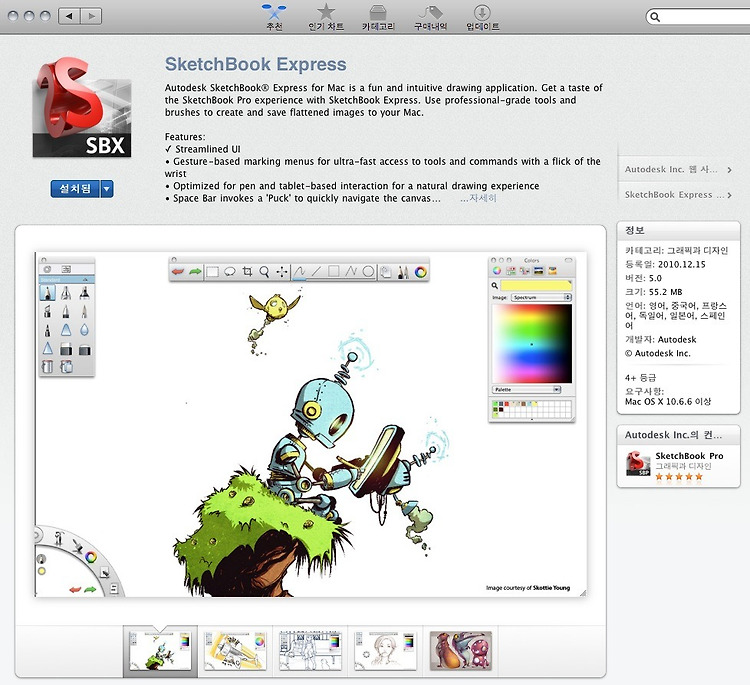750x685 pixels.
Task: Click the Mac OS X 10.6.6 requirement text
Action: tap(668, 402)
